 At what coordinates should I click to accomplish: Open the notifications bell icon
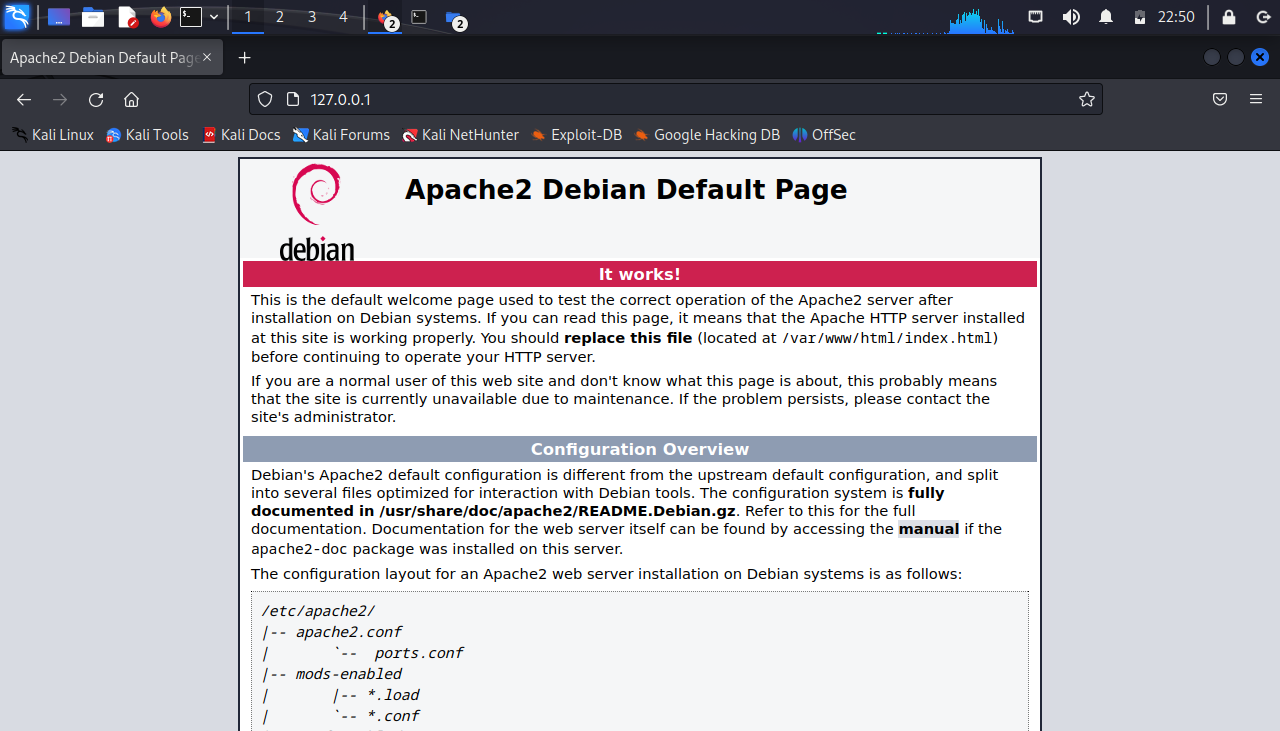point(1106,17)
